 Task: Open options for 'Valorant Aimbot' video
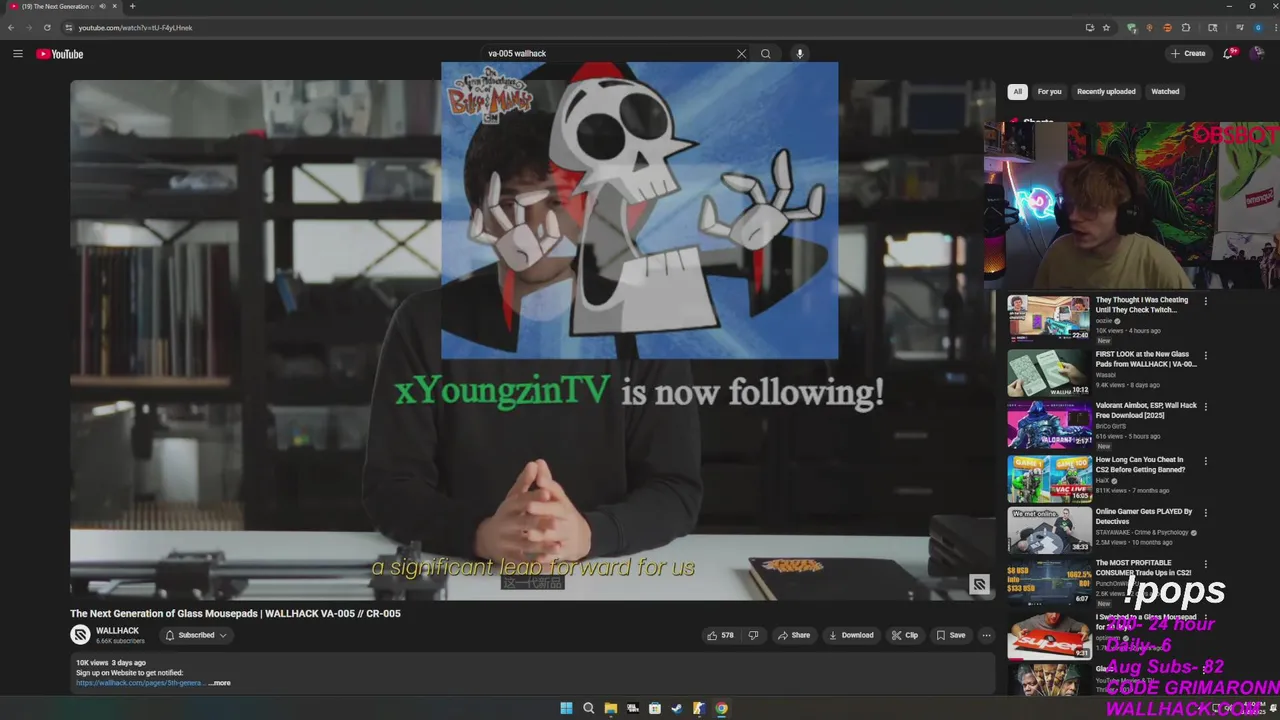tap(1205, 407)
